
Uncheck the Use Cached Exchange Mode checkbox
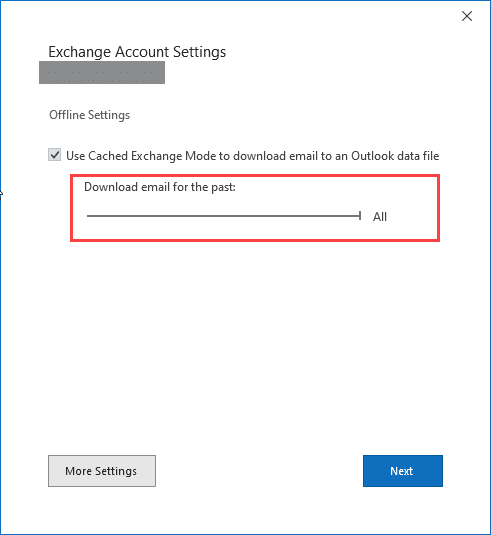tap(55, 155)
